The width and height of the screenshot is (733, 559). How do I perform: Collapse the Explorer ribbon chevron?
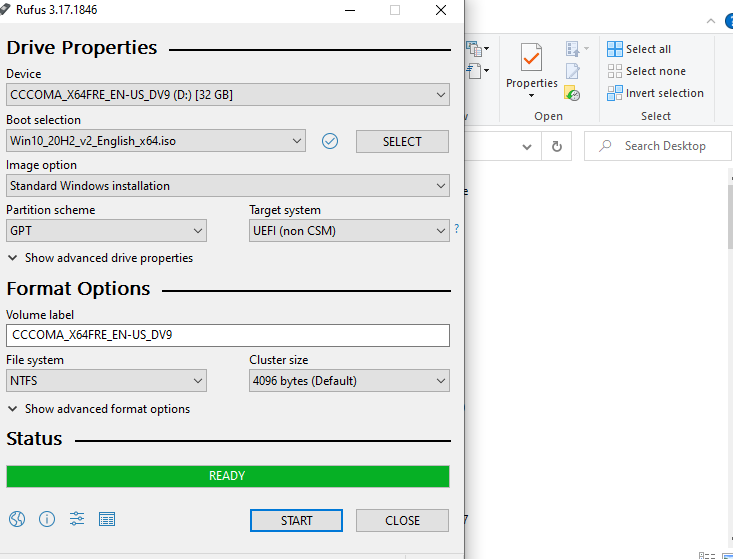711,21
